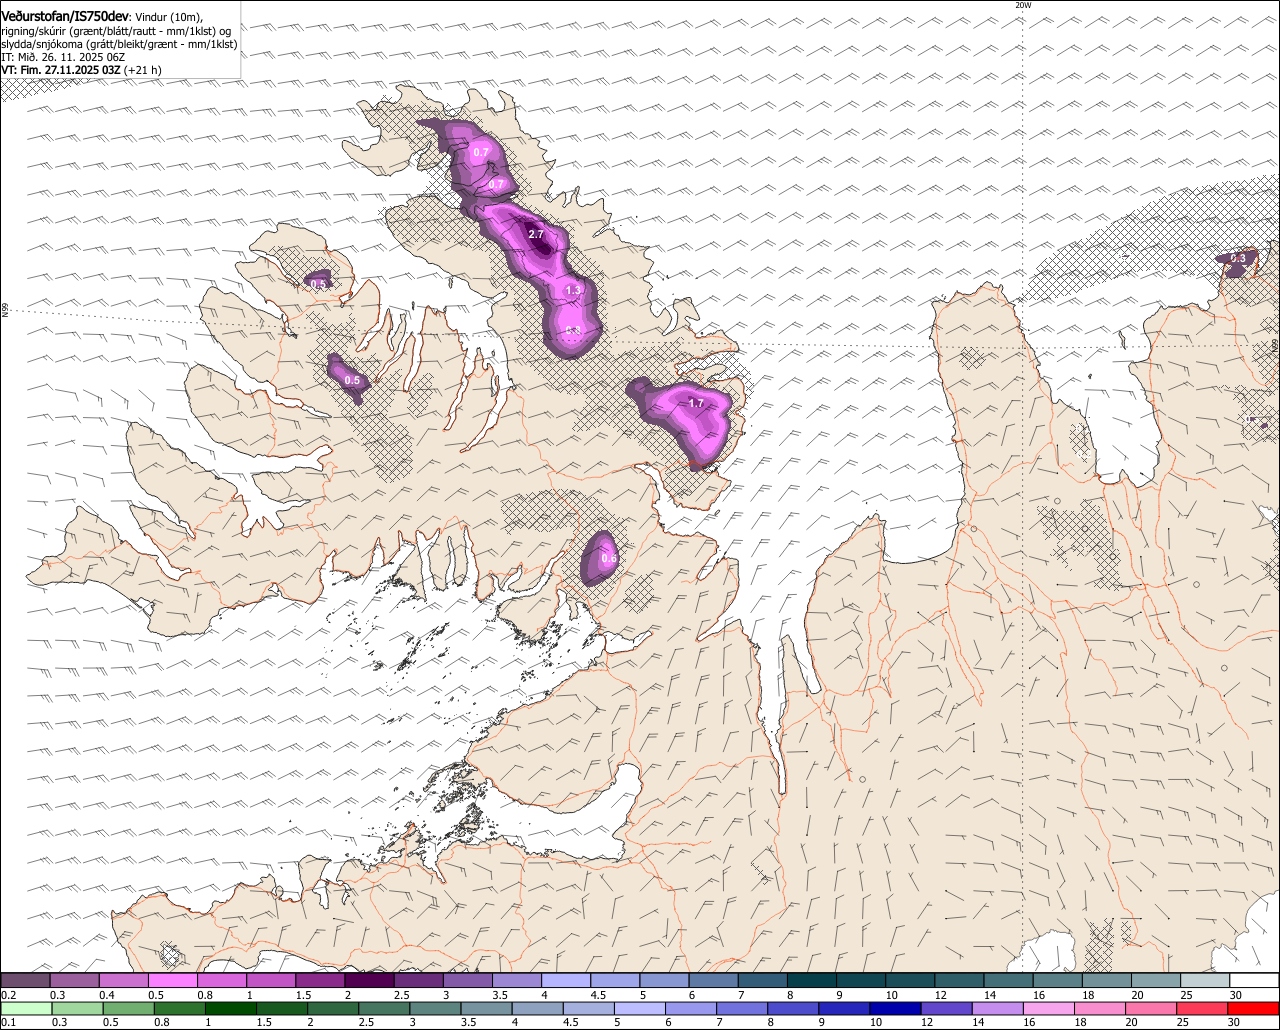Screen dimensions: 1280x1030
Task: Click the '0.2' label under the upper scale
Action: (9, 995)
